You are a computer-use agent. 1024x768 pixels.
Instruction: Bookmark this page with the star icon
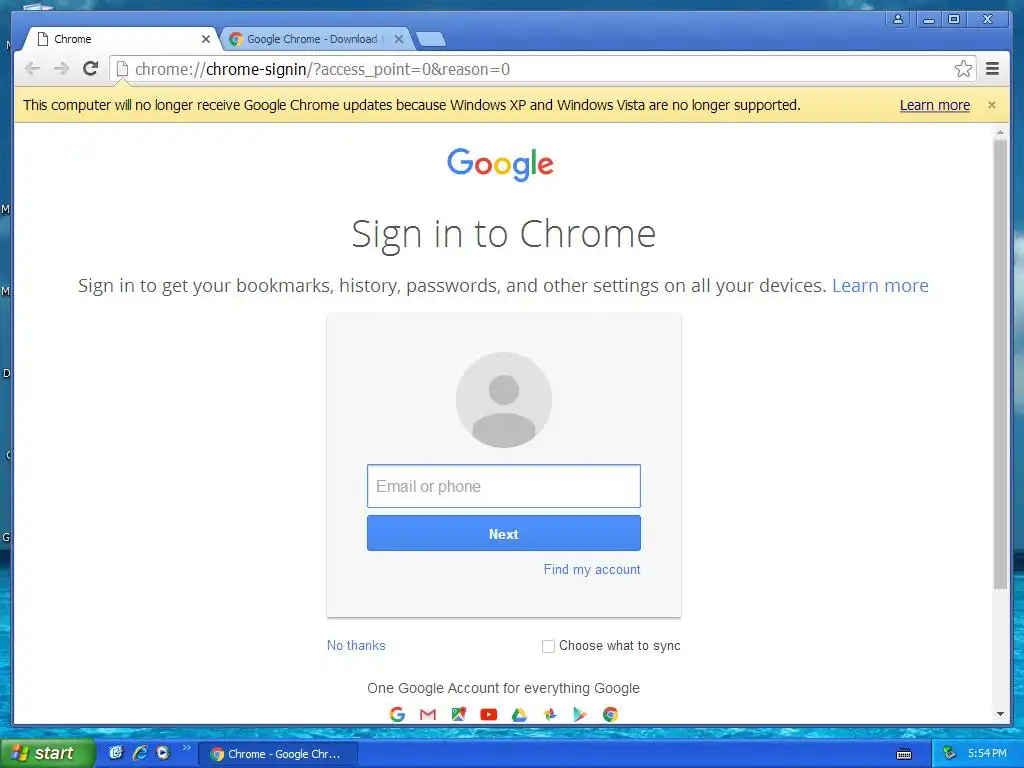click(963, 69)
